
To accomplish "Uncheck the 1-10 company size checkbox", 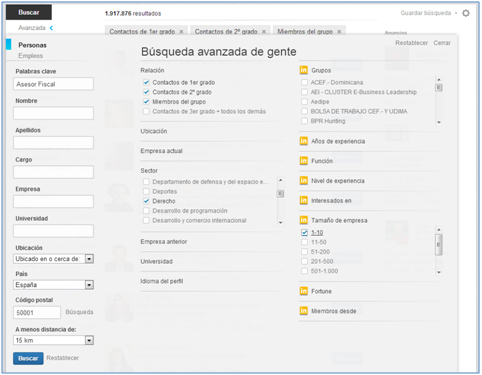I will 304,232.
